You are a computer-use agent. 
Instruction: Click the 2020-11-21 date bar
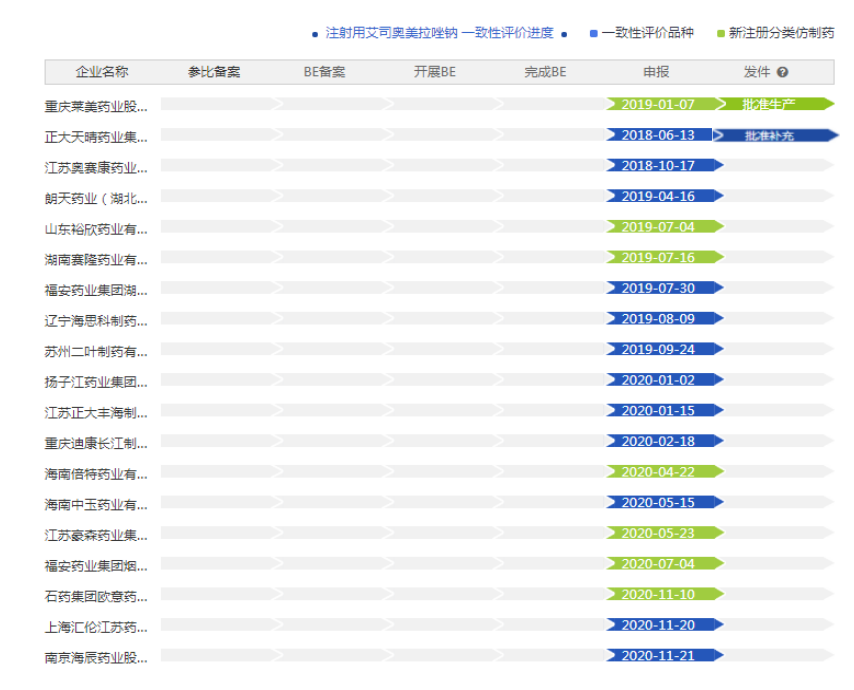[665, 655]
